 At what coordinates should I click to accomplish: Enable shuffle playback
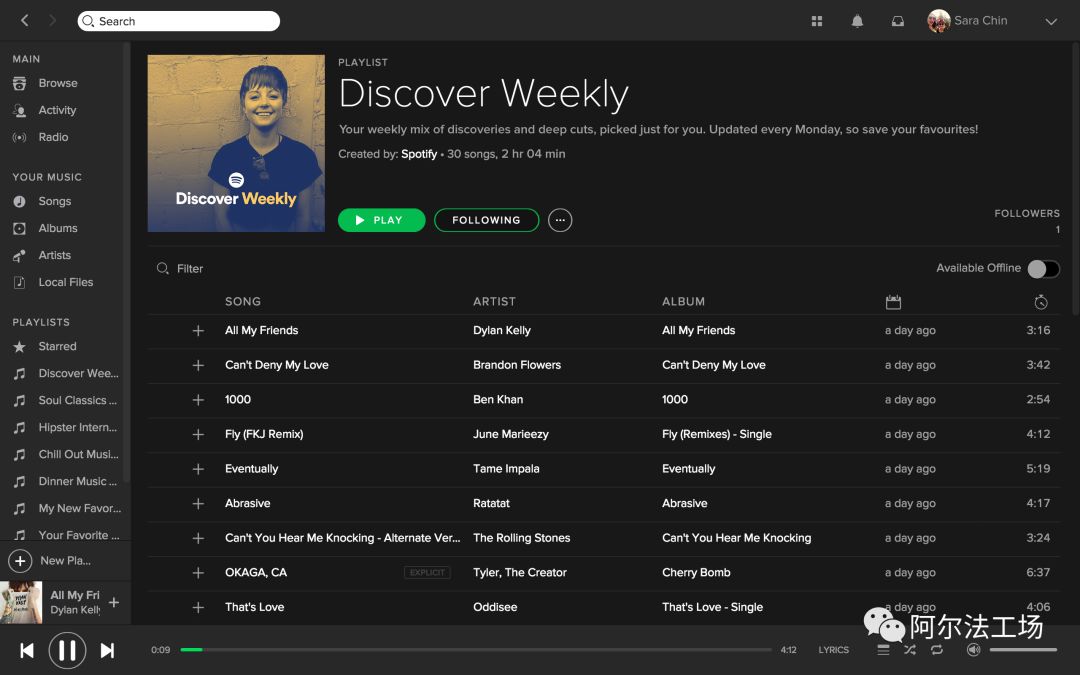point(909,650)
